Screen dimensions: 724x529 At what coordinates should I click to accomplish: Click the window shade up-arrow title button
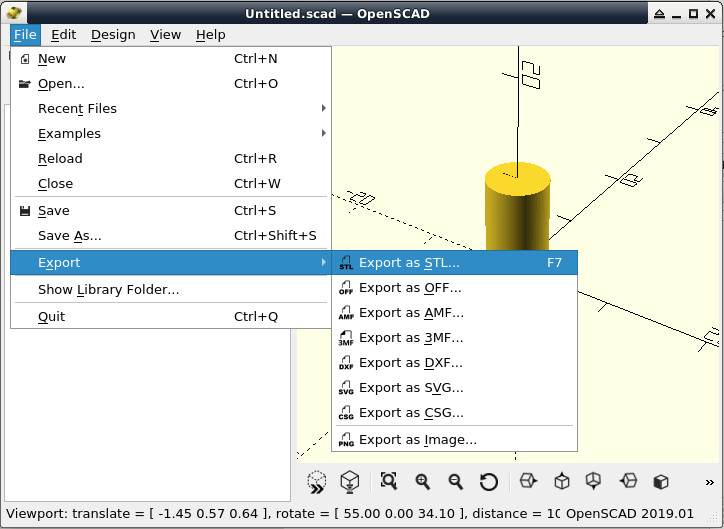pos(659,14)
